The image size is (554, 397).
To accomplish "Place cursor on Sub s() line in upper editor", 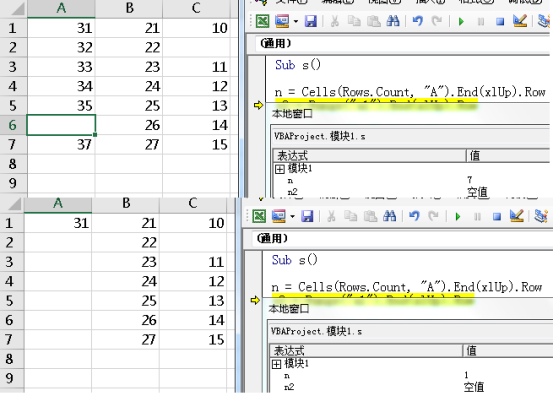I will coord(298,65).
